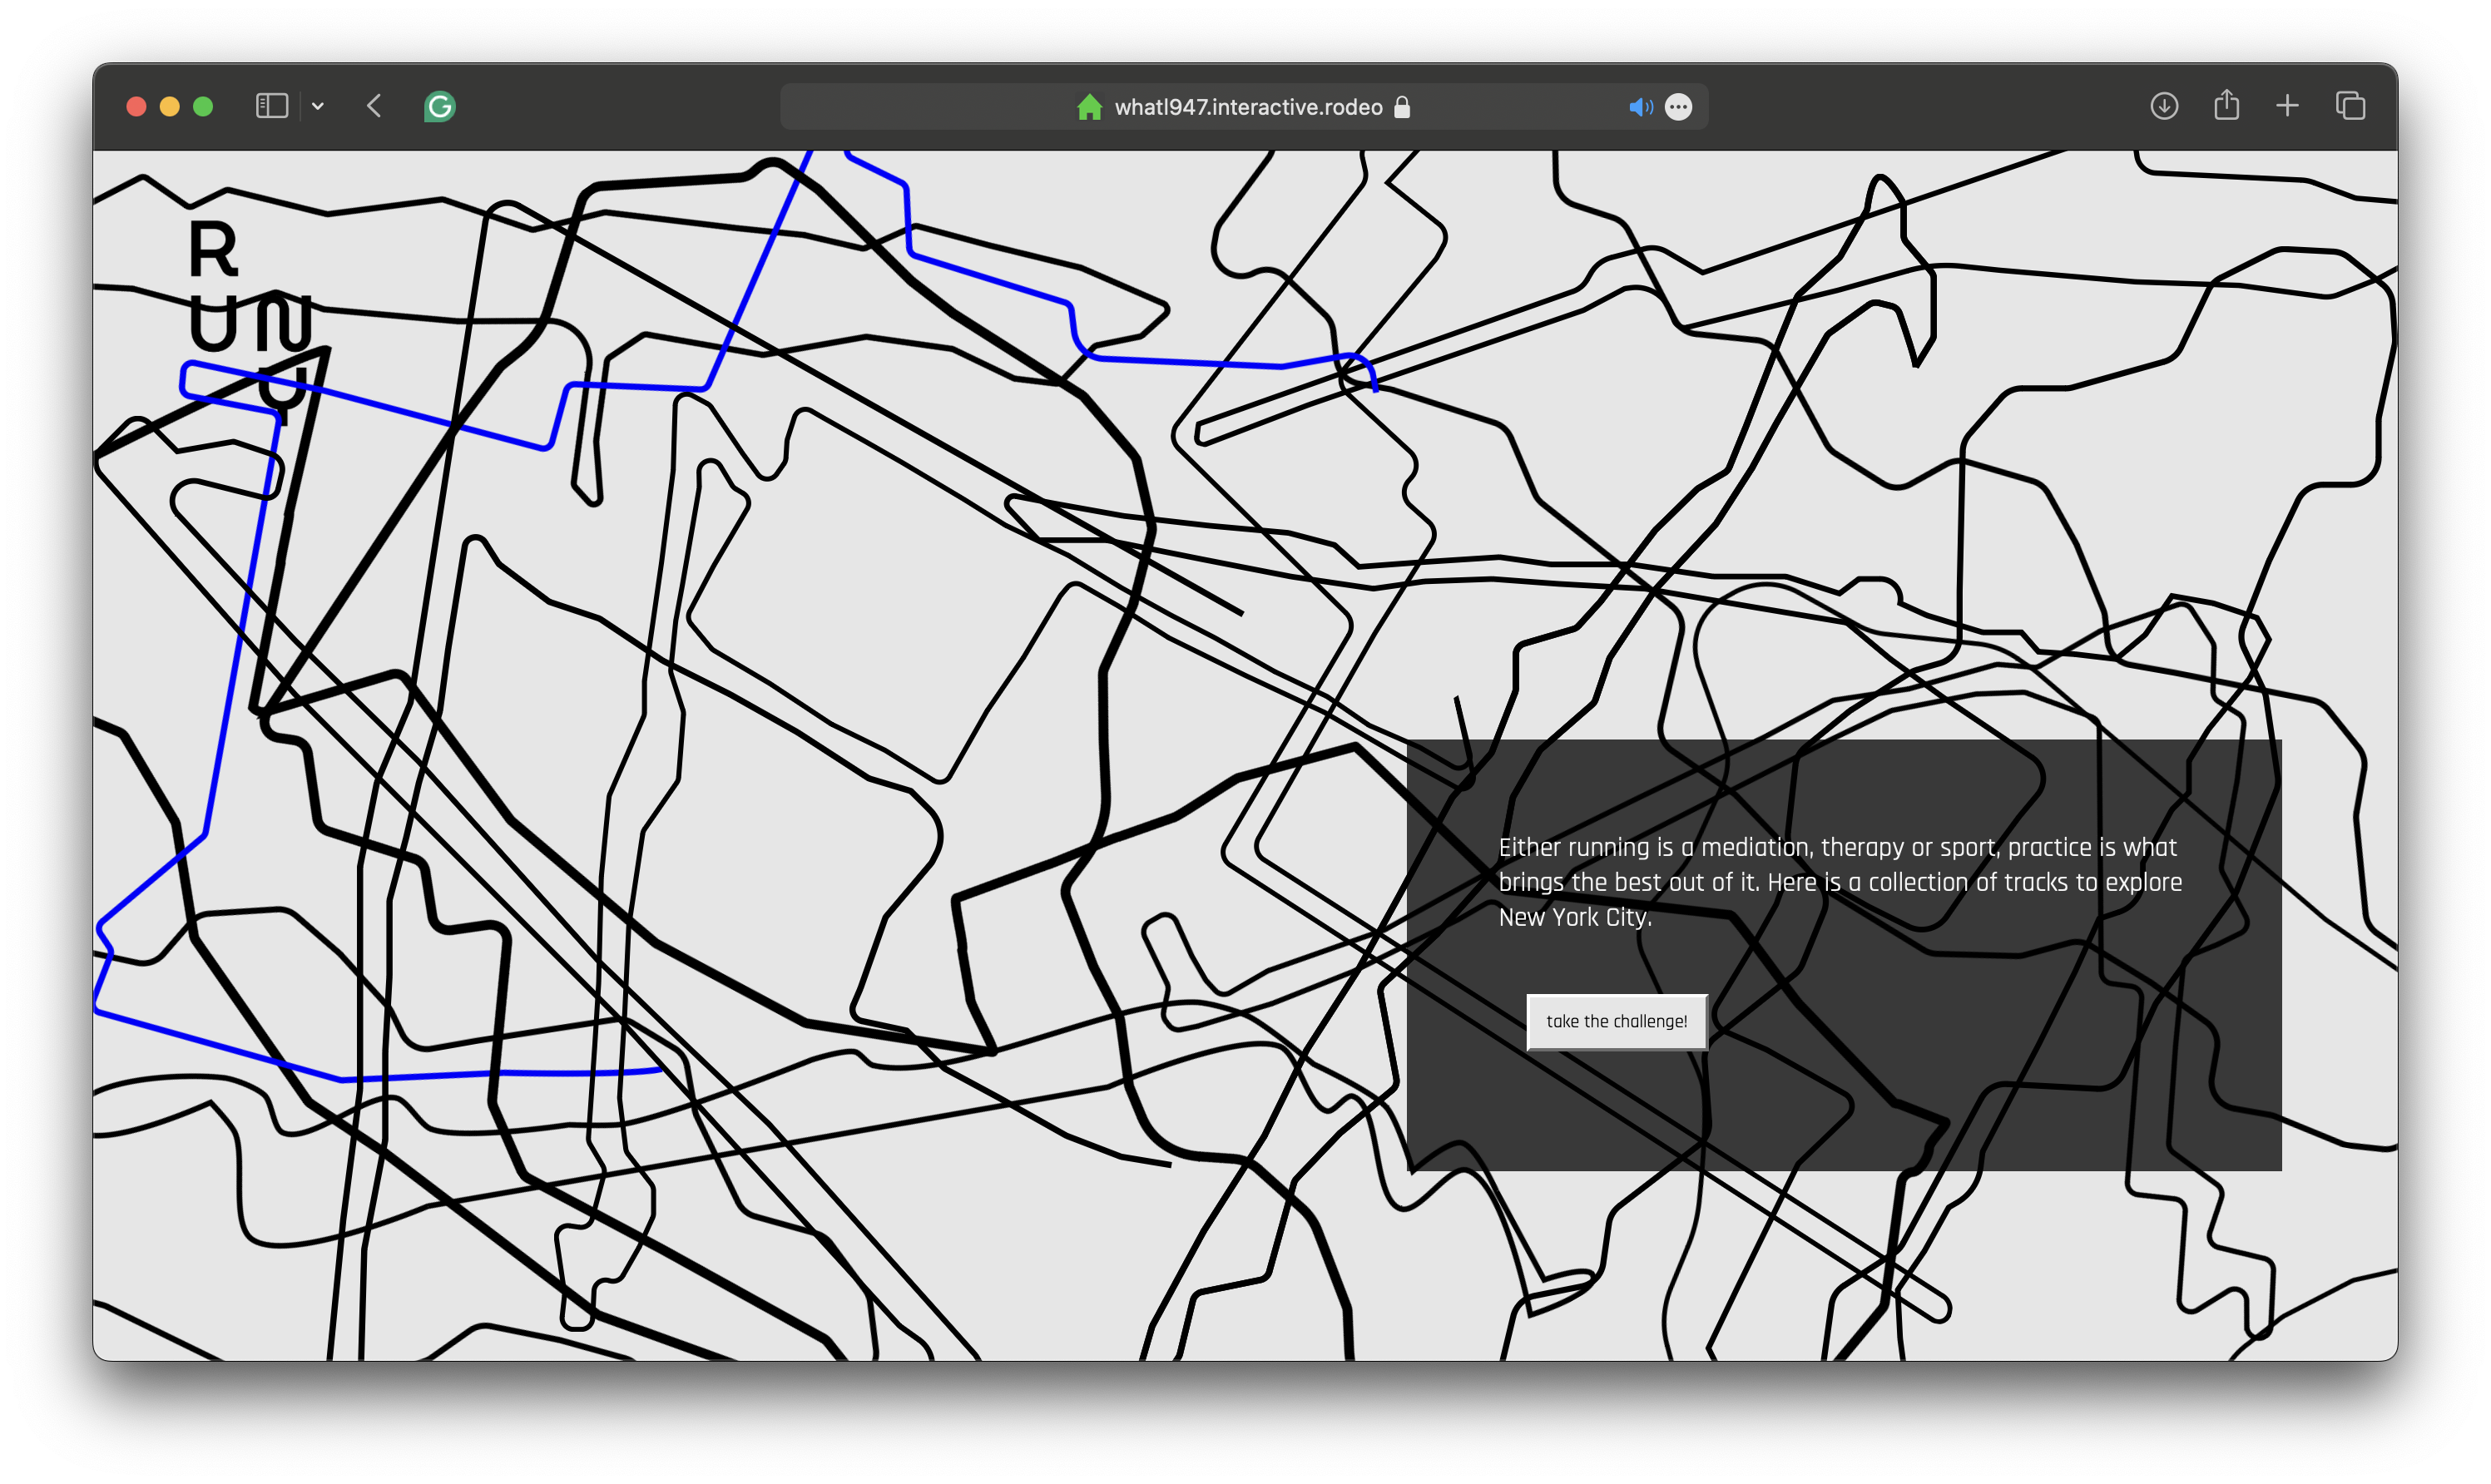Enter full screen with the green button
Image resolution: width=2491 pixels, height=1484 pixels.
tap(203, 106)
